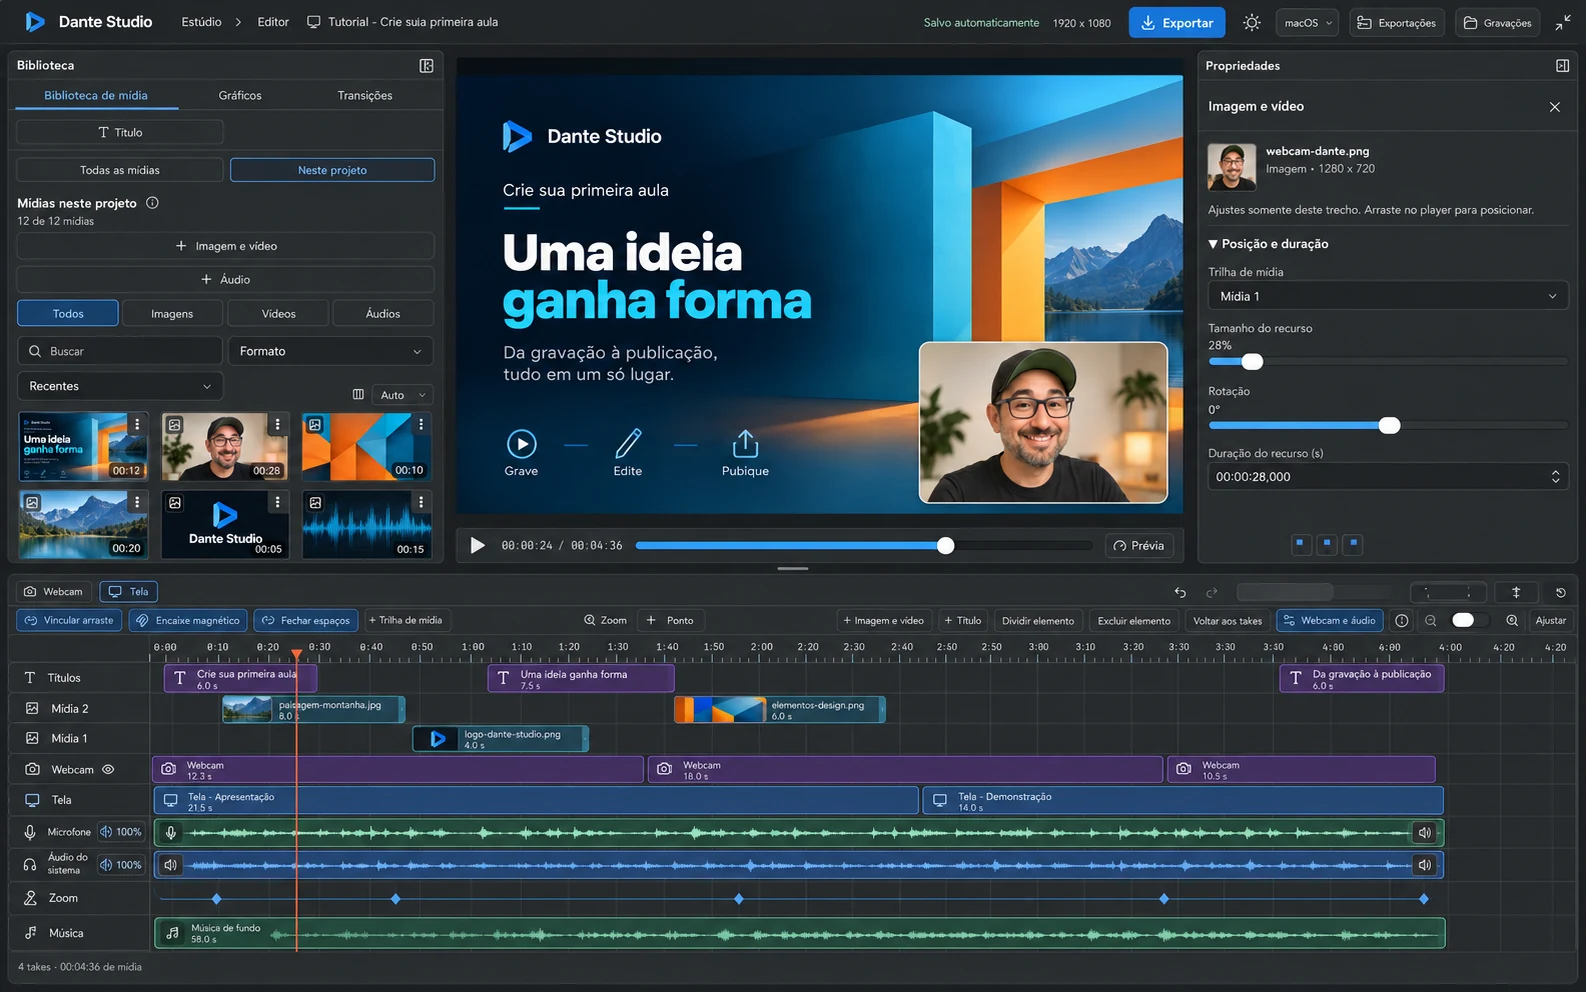Viewport: 1586px width, 992px height.
Task: Click the upload arrow button above timeline
Action: click(x=1516, y=592)
